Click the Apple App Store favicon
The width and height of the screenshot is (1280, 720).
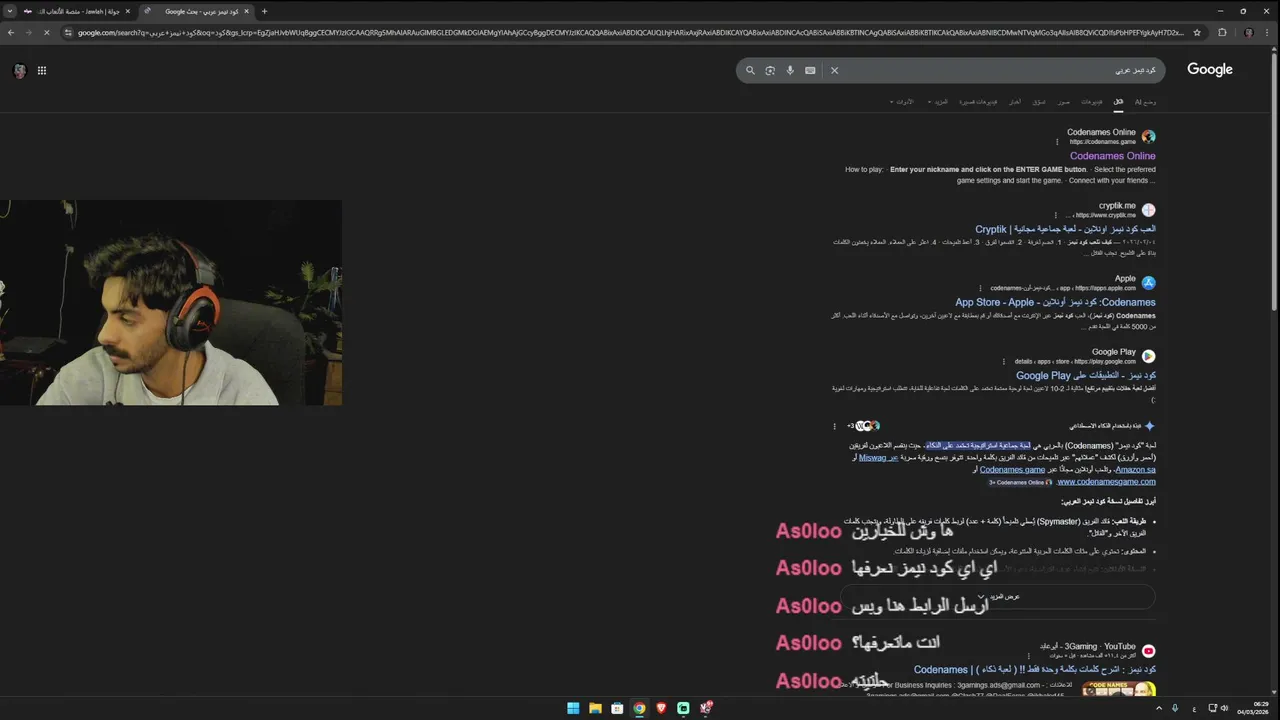coord(1148,283)
